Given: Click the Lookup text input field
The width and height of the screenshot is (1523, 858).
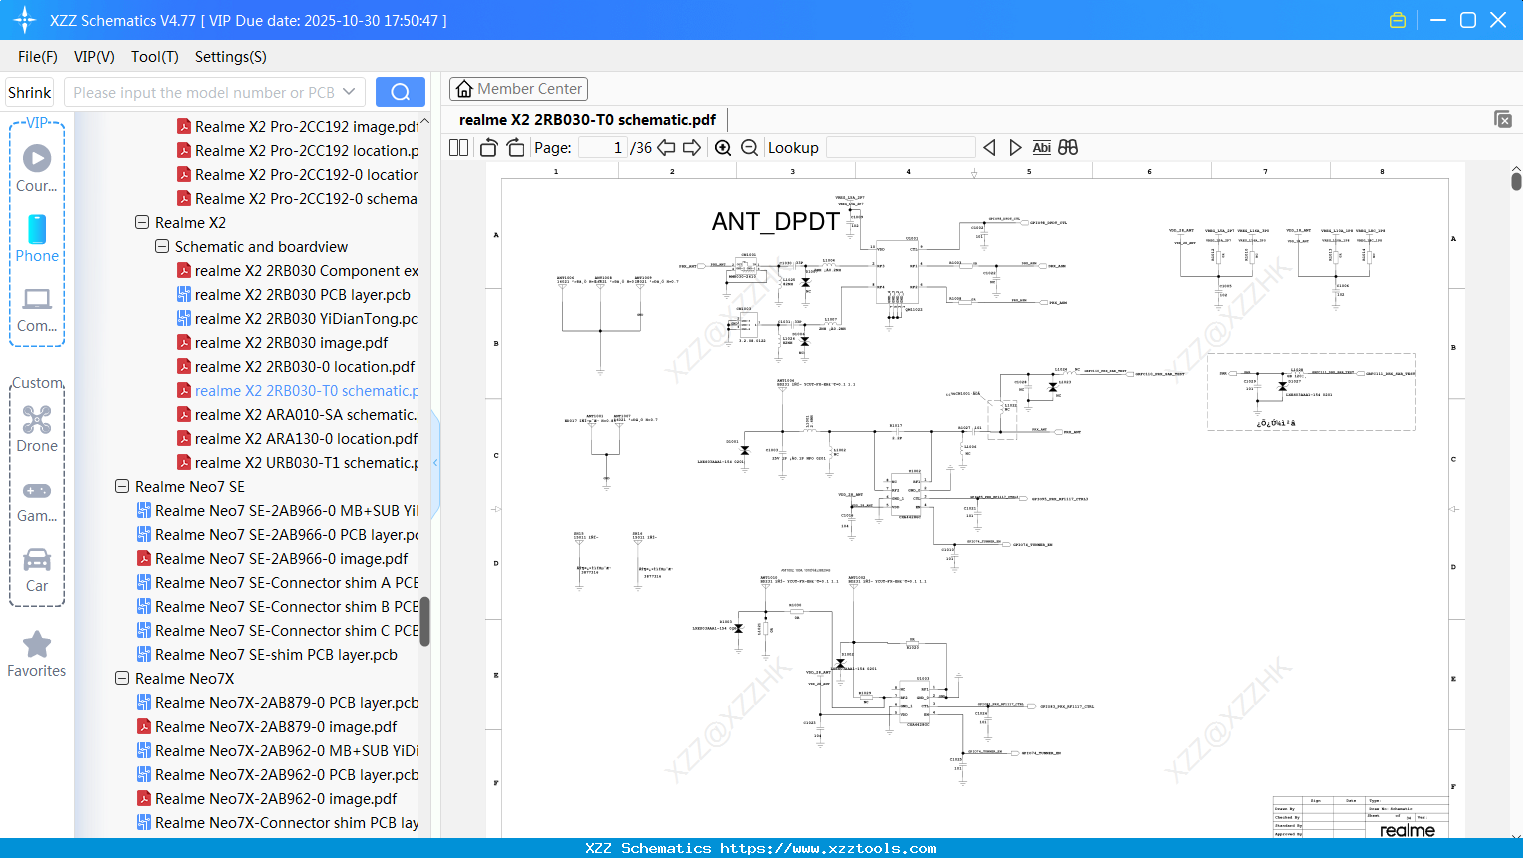Looking at the screenshot, I should click(x=900, y=148).
